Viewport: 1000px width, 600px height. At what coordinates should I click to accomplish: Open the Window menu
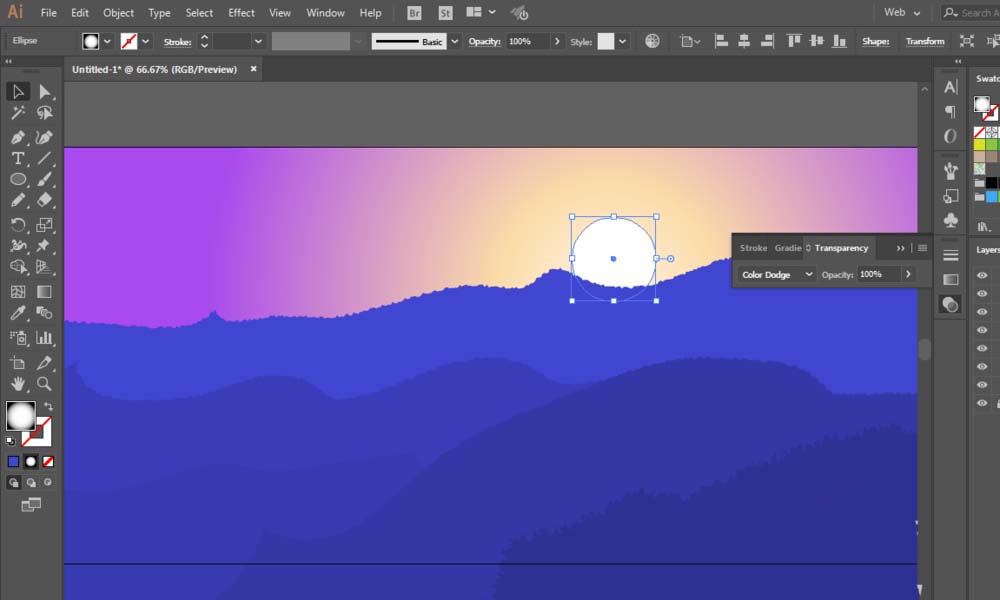pyautogui.click(x=325, y=13)
